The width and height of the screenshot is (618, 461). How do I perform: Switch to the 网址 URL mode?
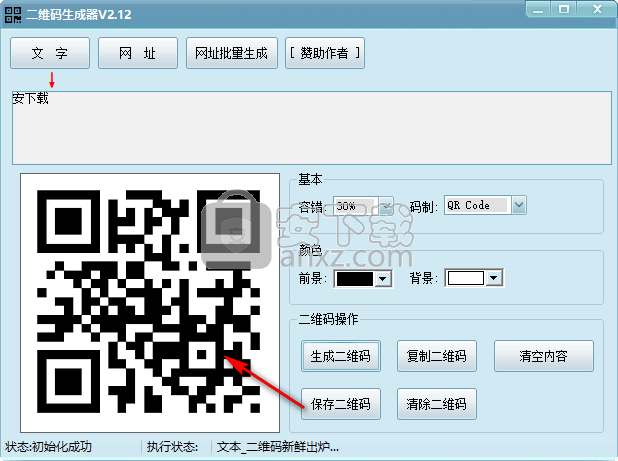[x=138, y=53]
